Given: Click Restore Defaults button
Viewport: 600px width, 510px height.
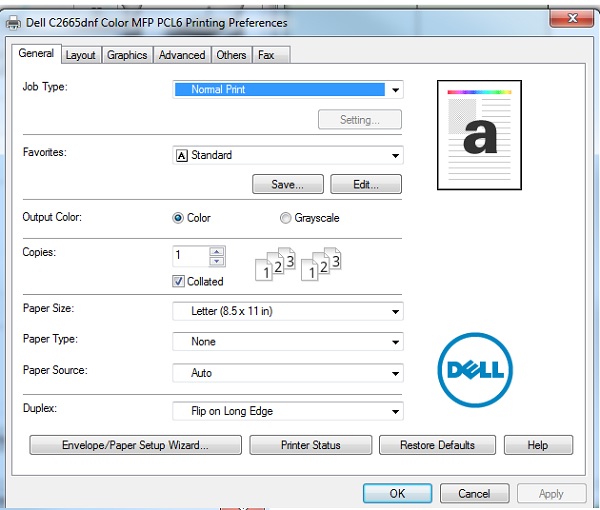Looking at the screenshot, I should tap(437, 445).
